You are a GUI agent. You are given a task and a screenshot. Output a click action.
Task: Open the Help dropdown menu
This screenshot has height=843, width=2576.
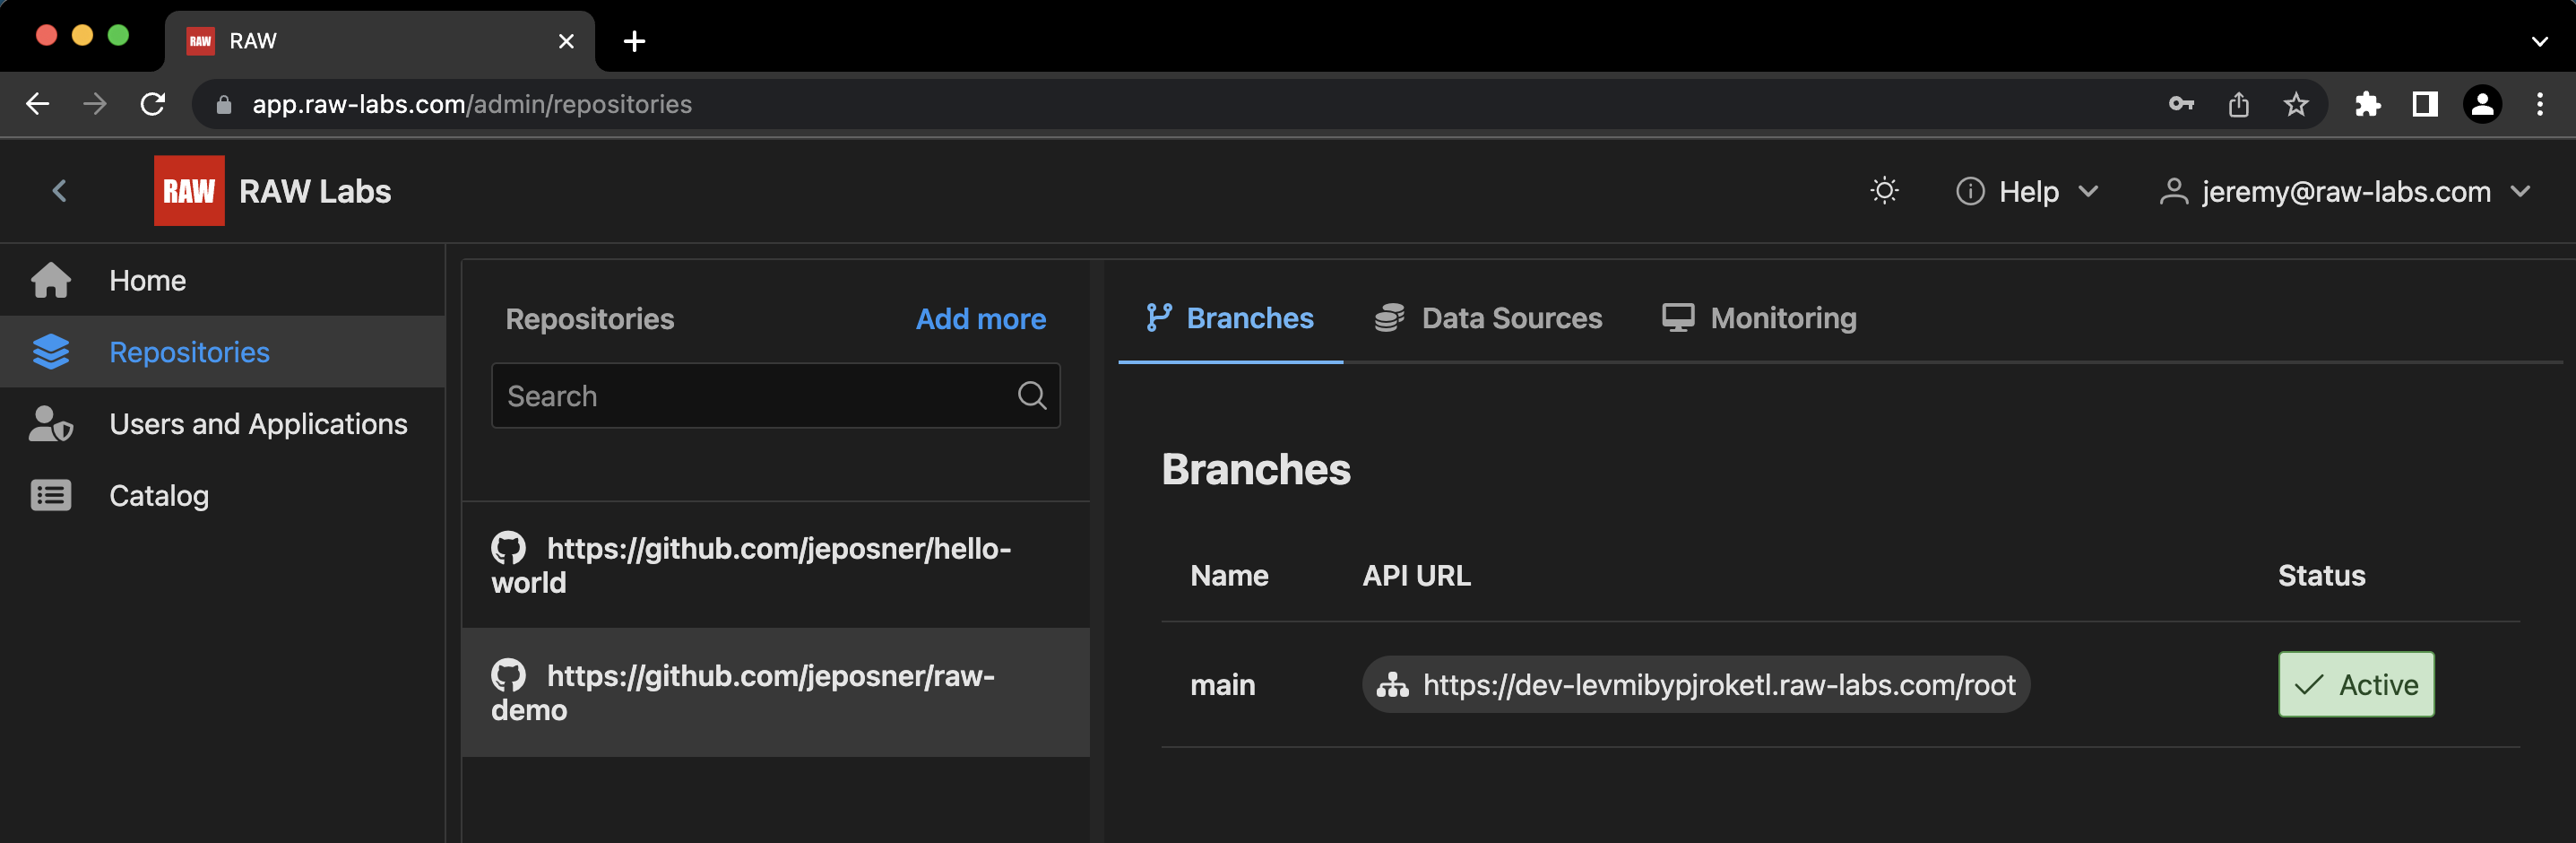pyautogui.click(x=2027, y=191)
